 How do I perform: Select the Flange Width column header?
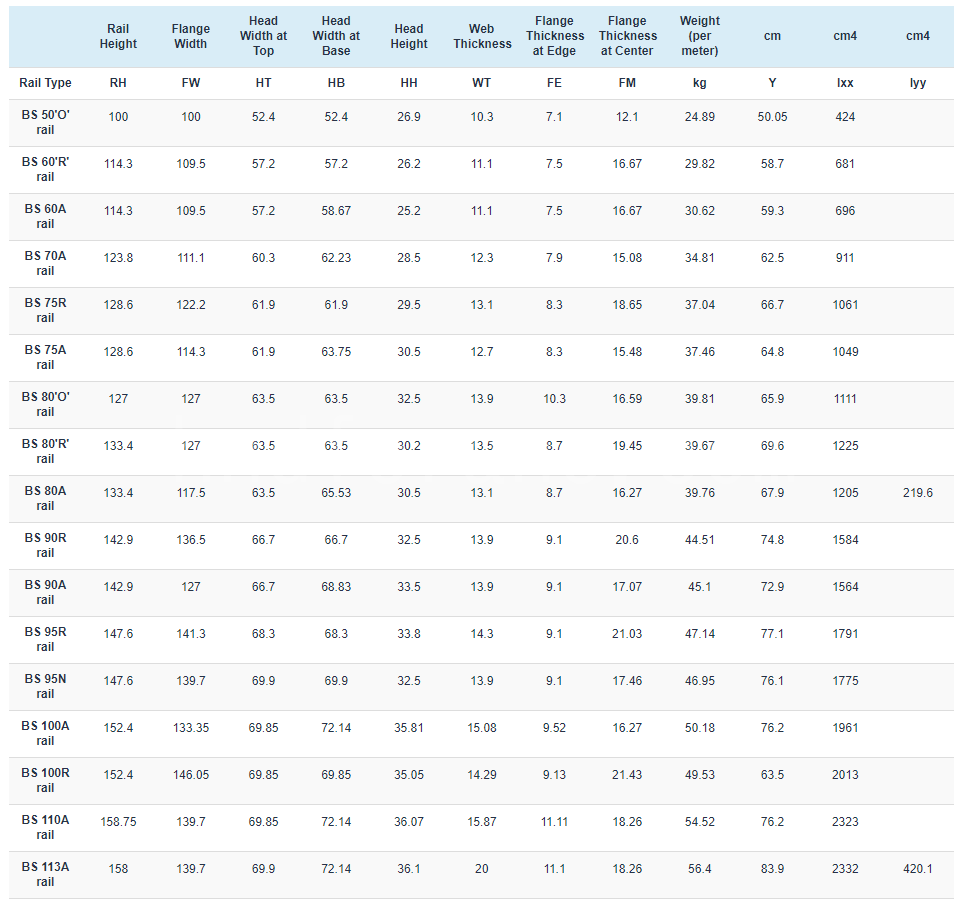[x=191, y=36]
